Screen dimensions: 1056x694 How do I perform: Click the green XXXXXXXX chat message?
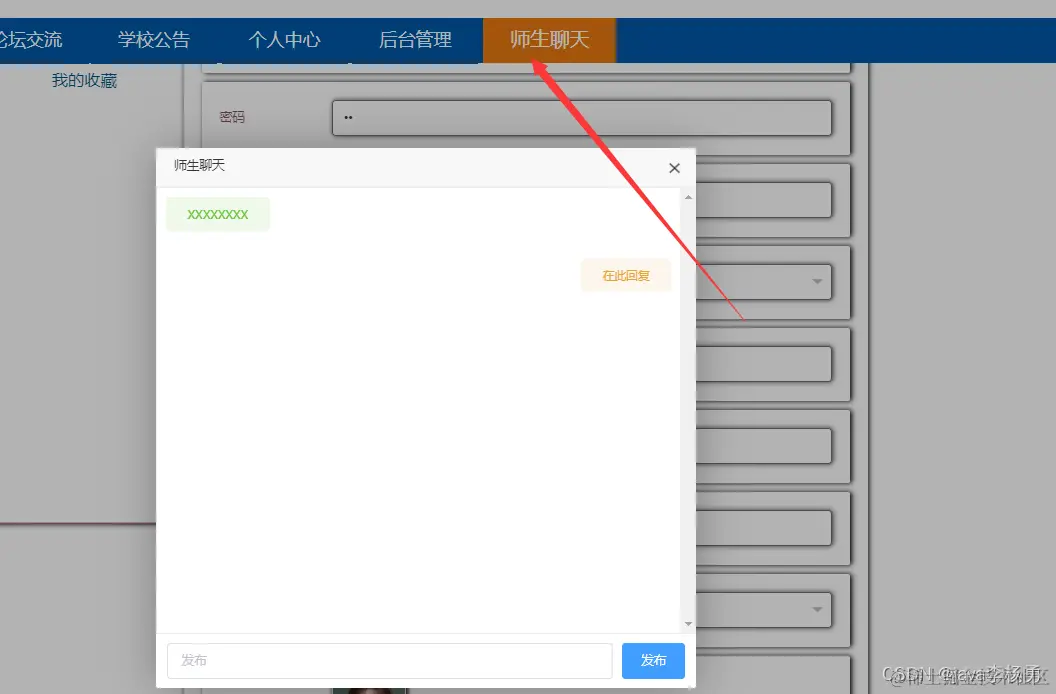tap(218, 214)
